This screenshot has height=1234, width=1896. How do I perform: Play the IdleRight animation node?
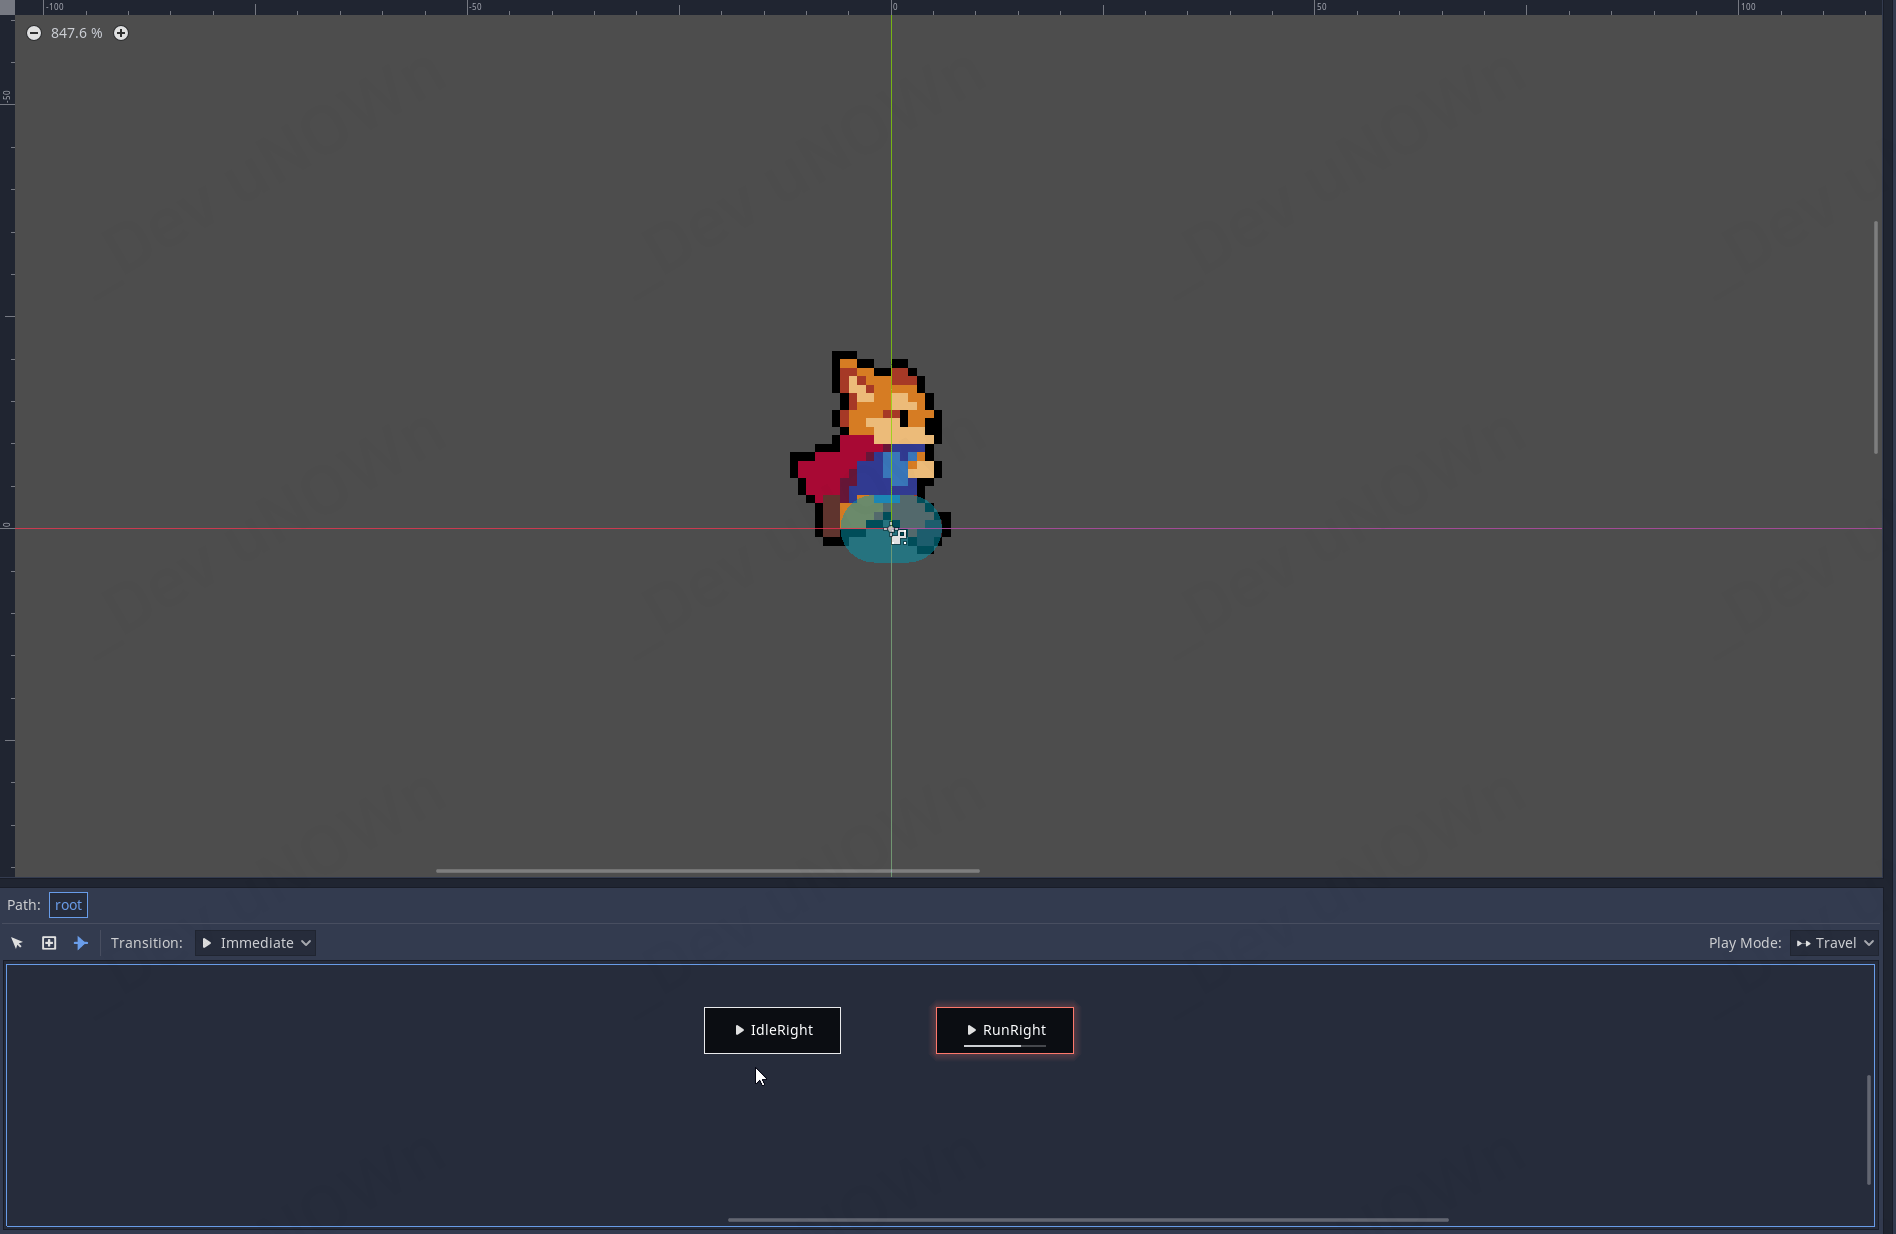(x=740, y=1030)
